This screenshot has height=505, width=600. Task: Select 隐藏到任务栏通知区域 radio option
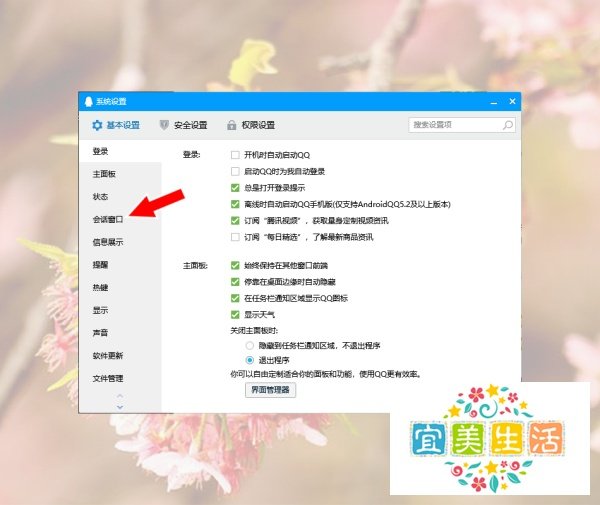pyautogui.click(x=249, y=346)
